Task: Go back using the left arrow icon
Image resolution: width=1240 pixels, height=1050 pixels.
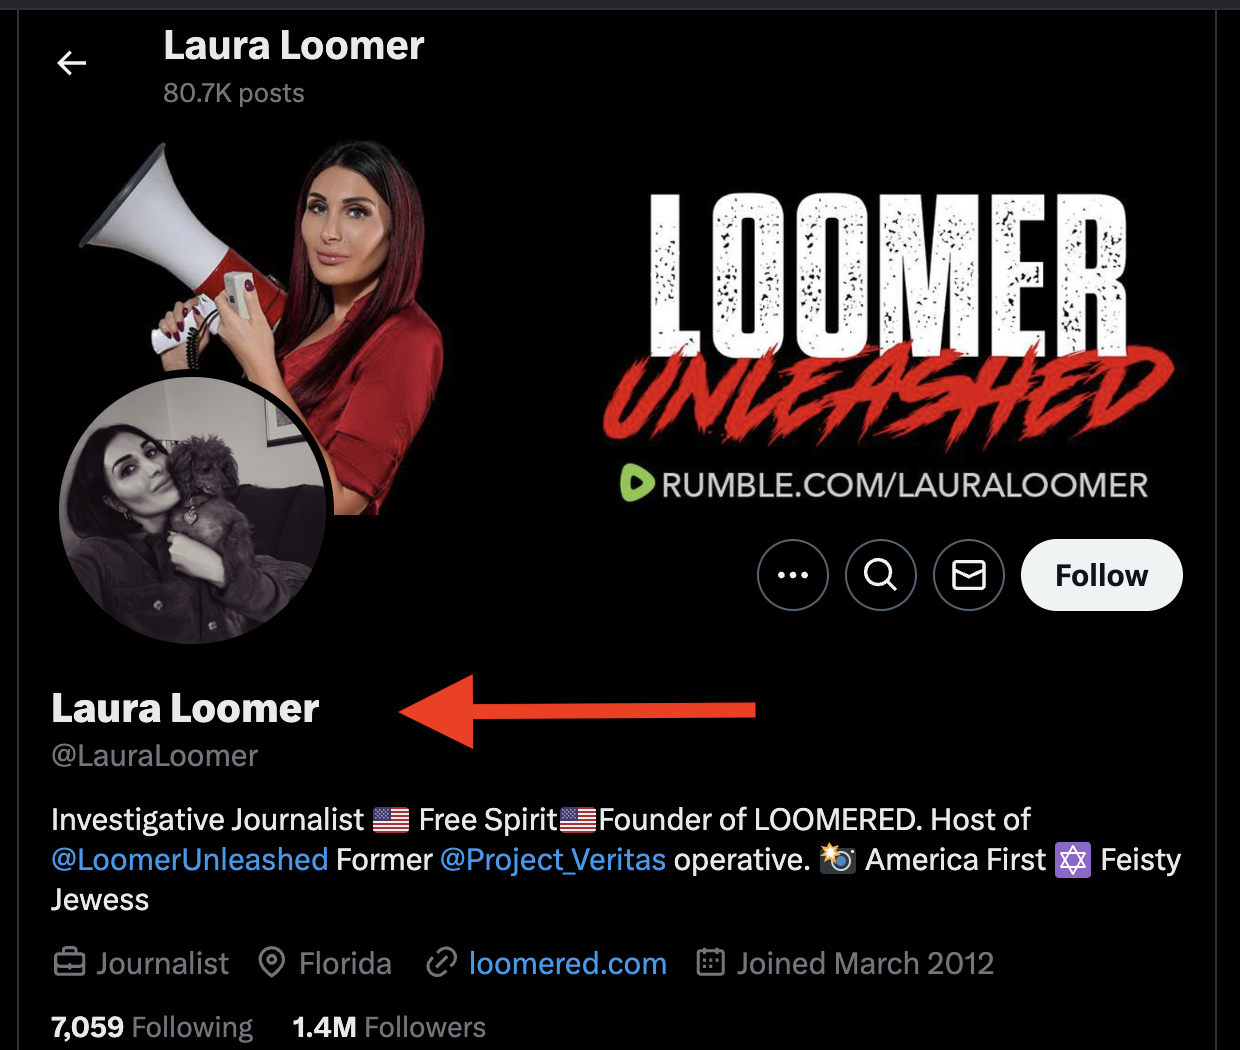Action: coord(72,64)
